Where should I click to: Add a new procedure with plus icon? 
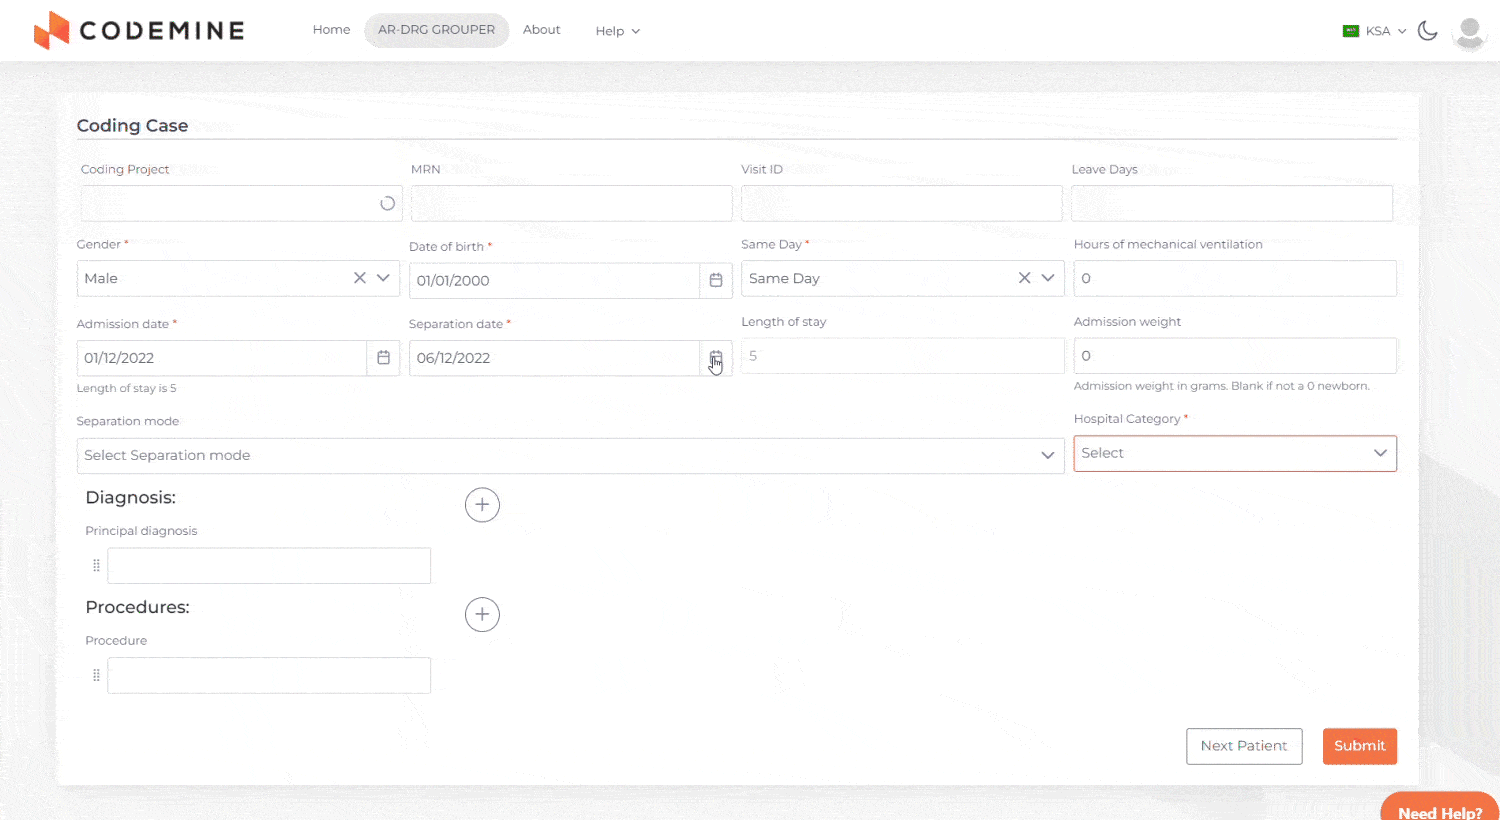[x=482, y=615]
